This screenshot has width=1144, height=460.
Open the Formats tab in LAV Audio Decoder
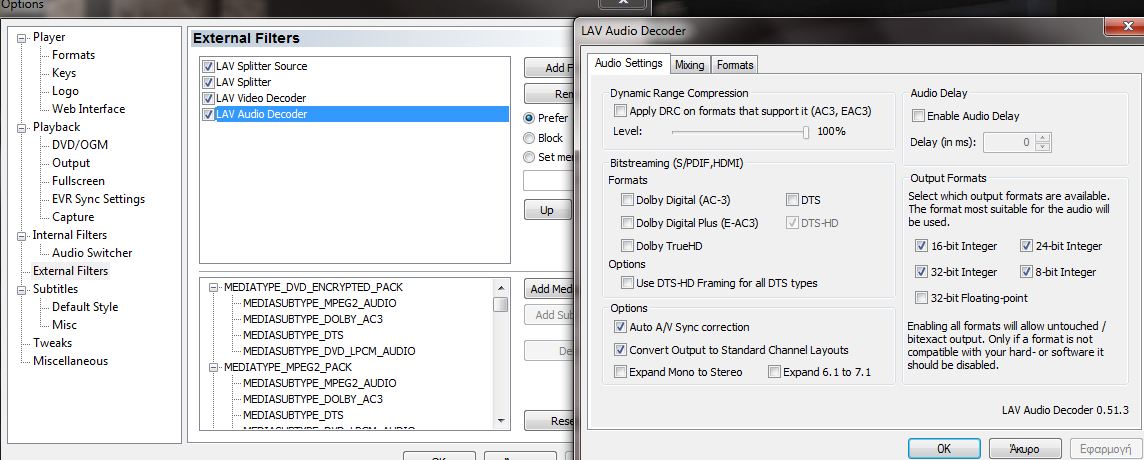[735, 65]
